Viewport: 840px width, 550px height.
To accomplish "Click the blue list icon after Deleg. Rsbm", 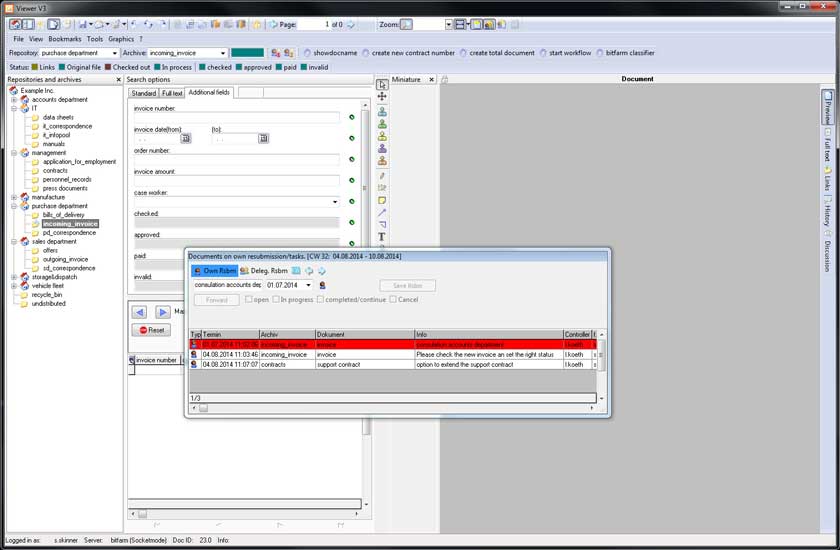I will click(x=296, y=271).
